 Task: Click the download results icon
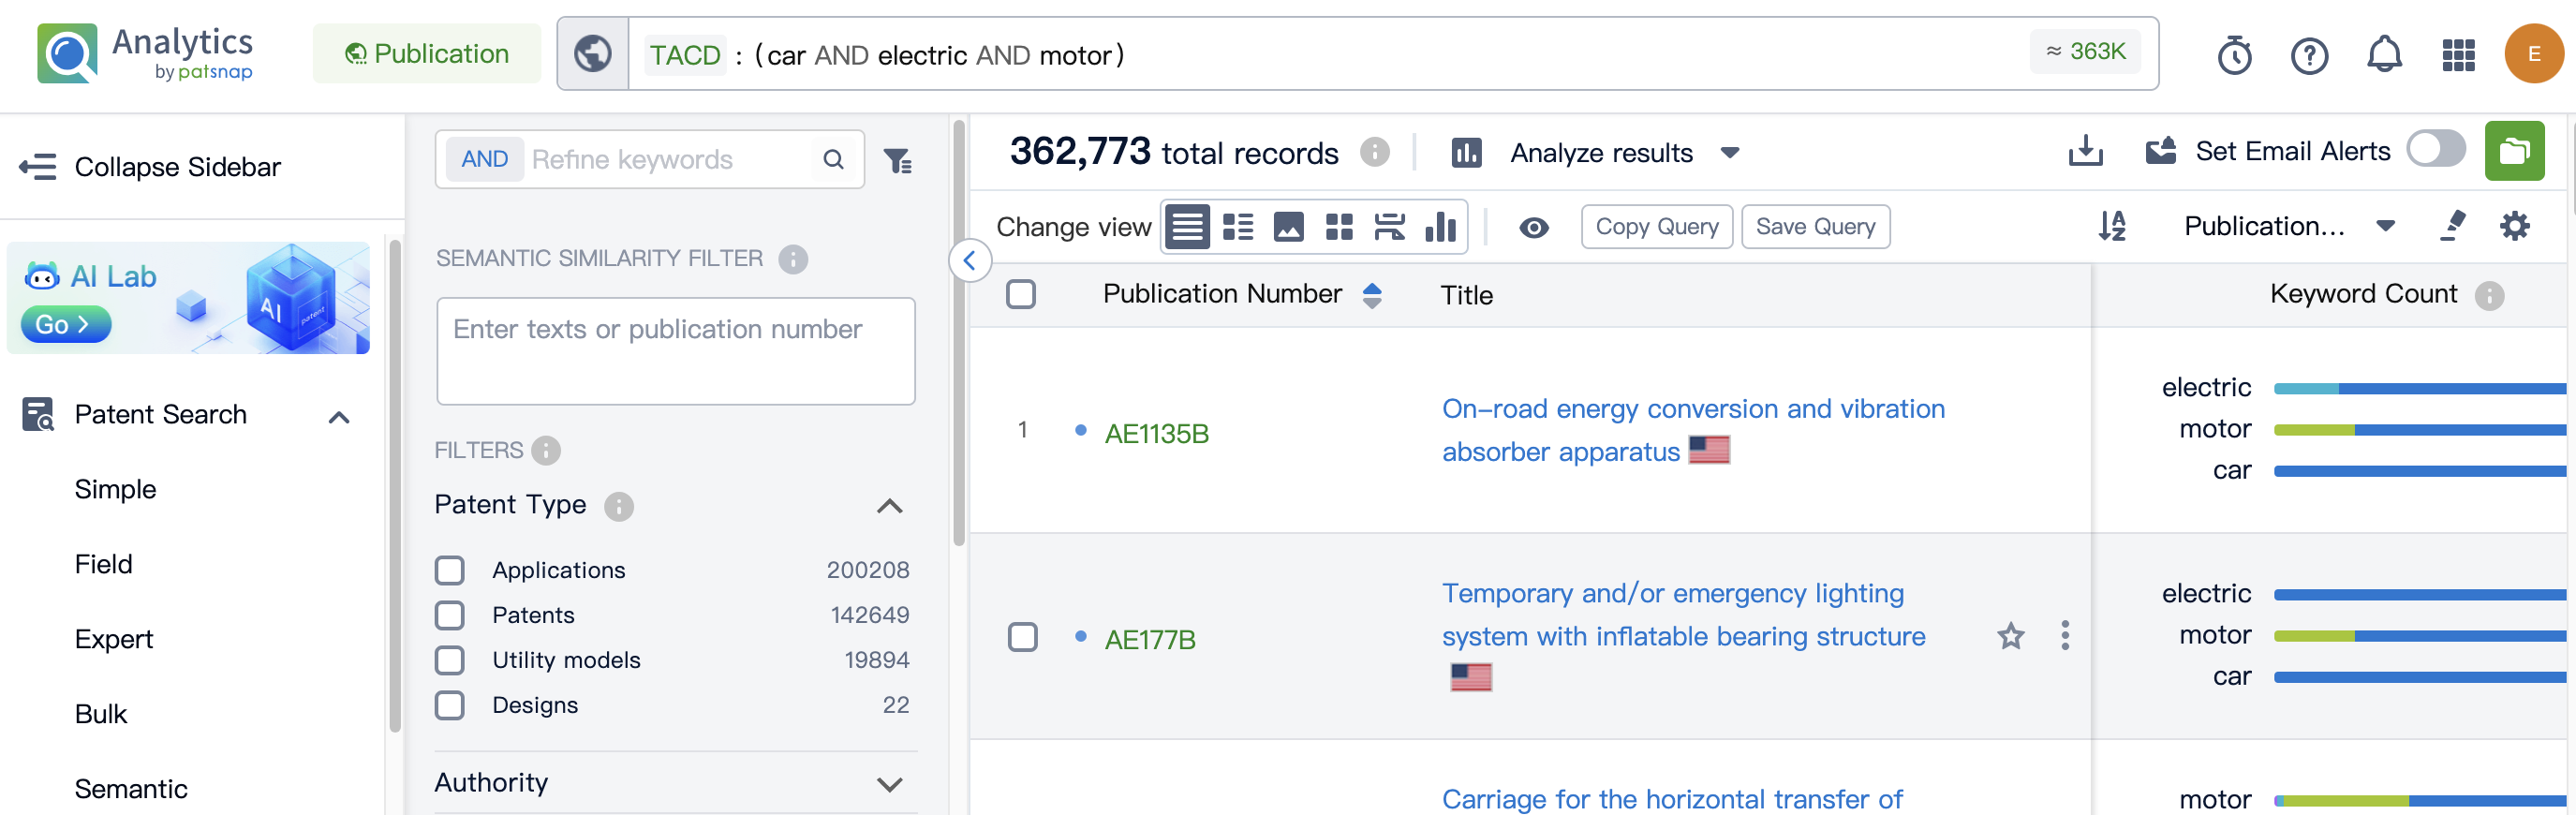pos(2084,152)
